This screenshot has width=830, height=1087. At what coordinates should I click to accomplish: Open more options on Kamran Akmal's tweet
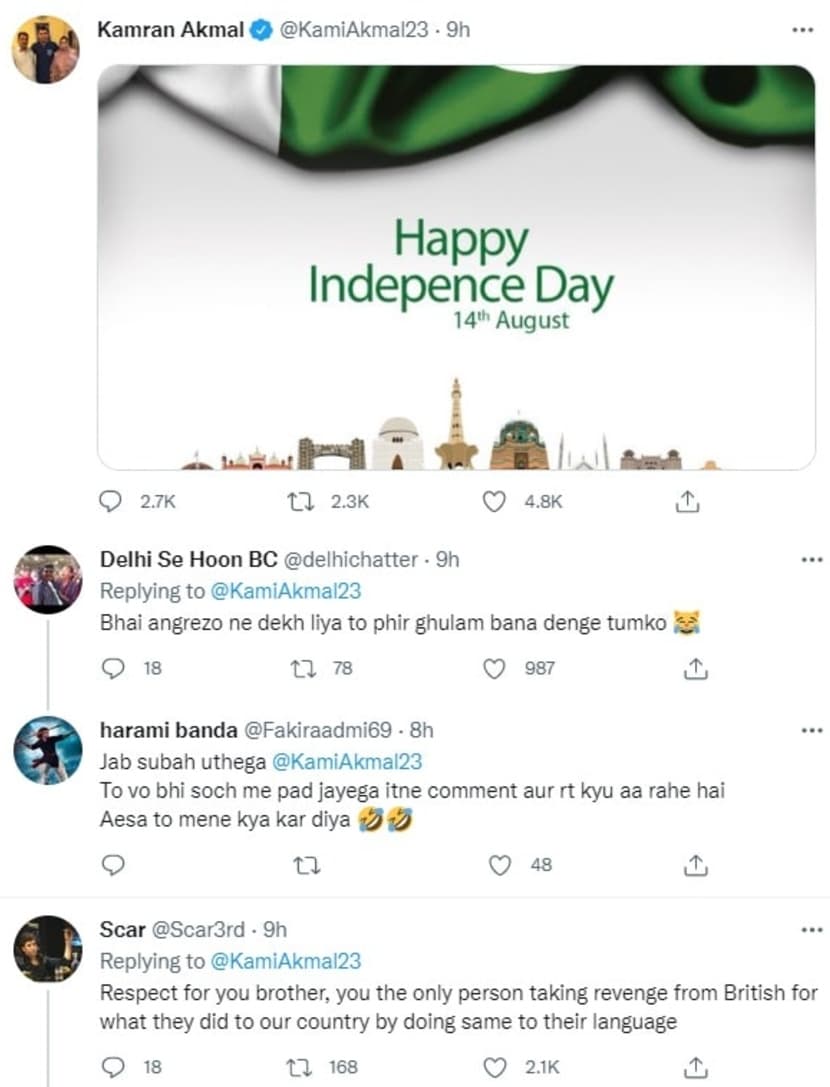[802, 30]
